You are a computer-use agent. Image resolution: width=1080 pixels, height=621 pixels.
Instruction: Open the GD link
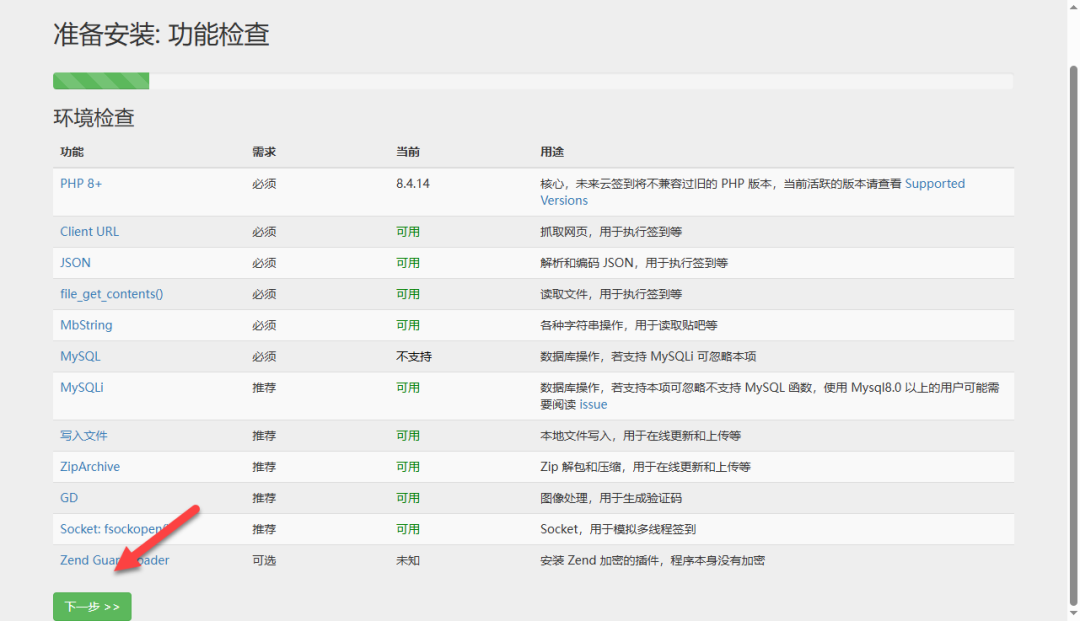click(x=69, y=497)
